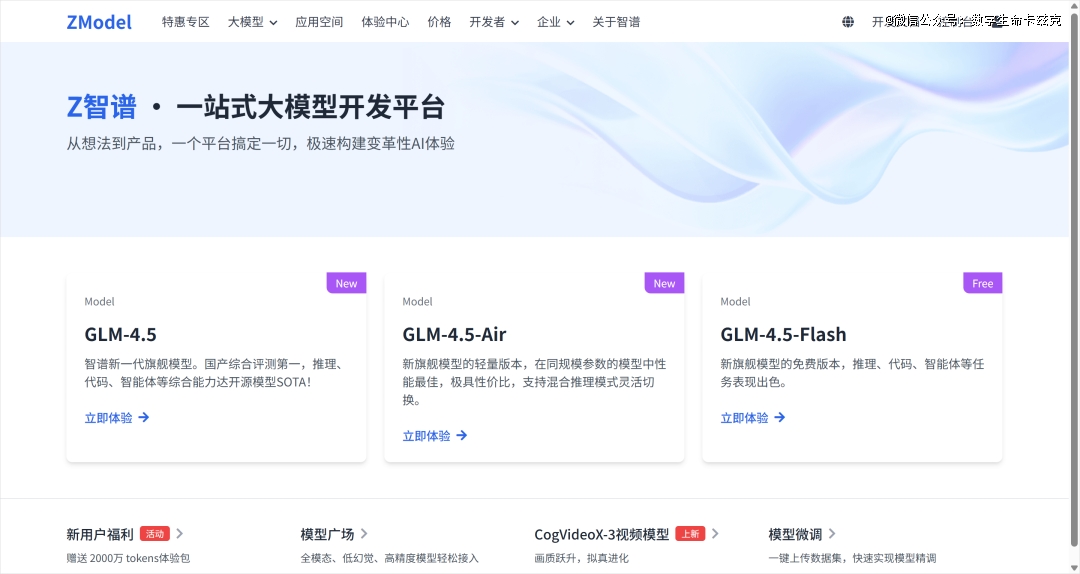This screenshot has height=574, width=1080.
Task: Open the 开发者 dropdown menu
Action: [494, 22]
